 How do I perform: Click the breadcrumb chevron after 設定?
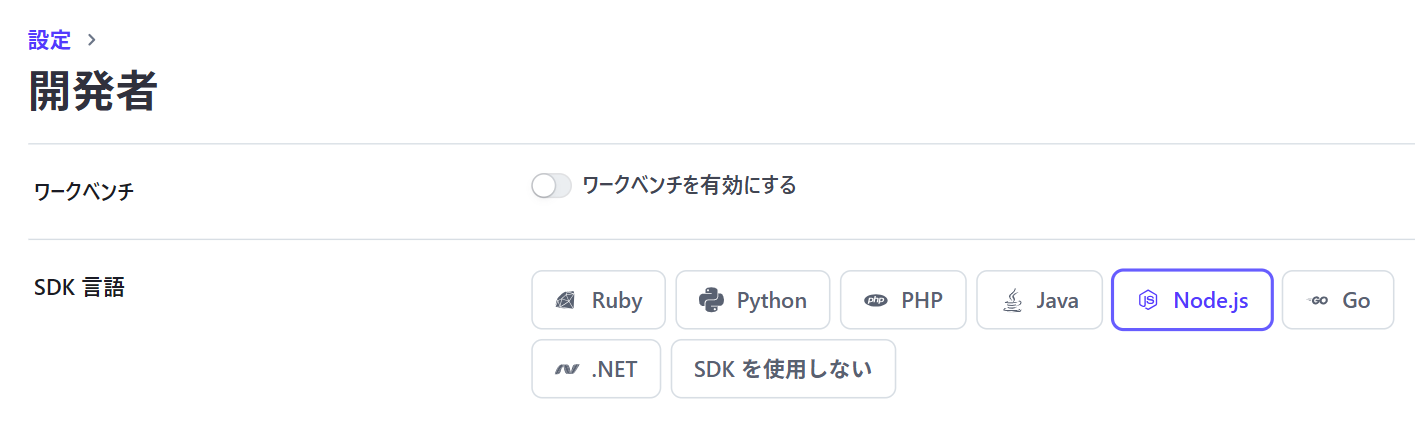click(92, 40)
